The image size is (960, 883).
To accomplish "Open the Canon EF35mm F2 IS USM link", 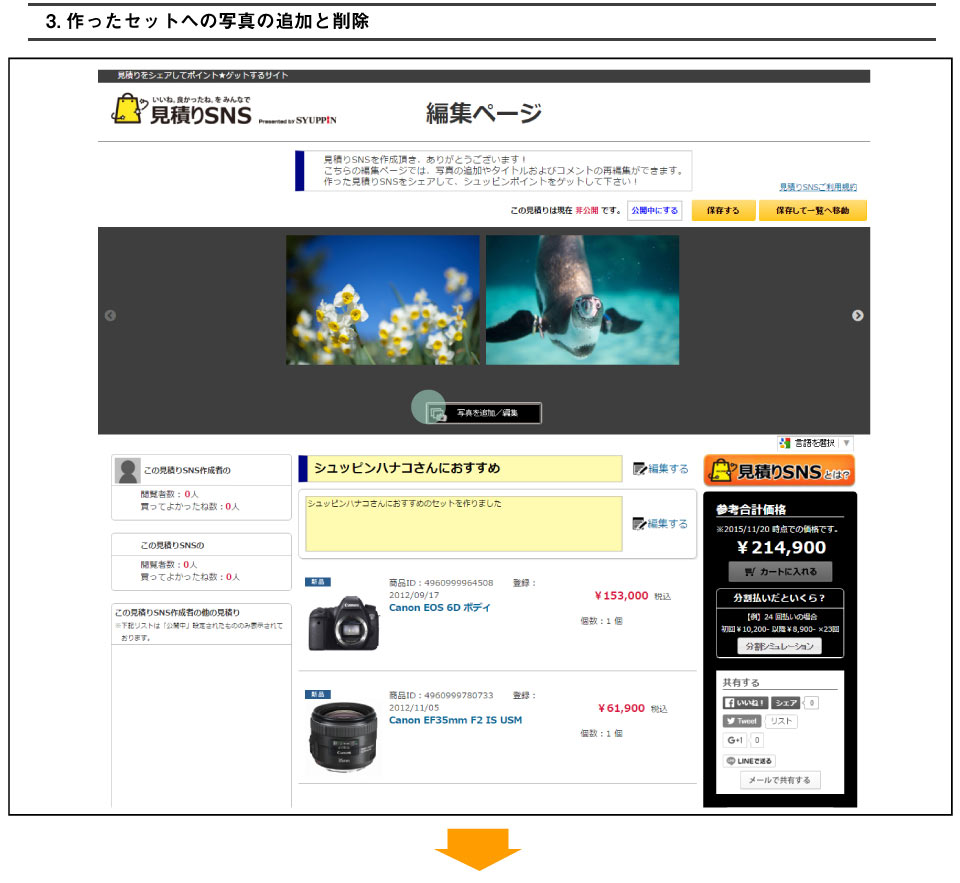I will [x=456, y=720].
